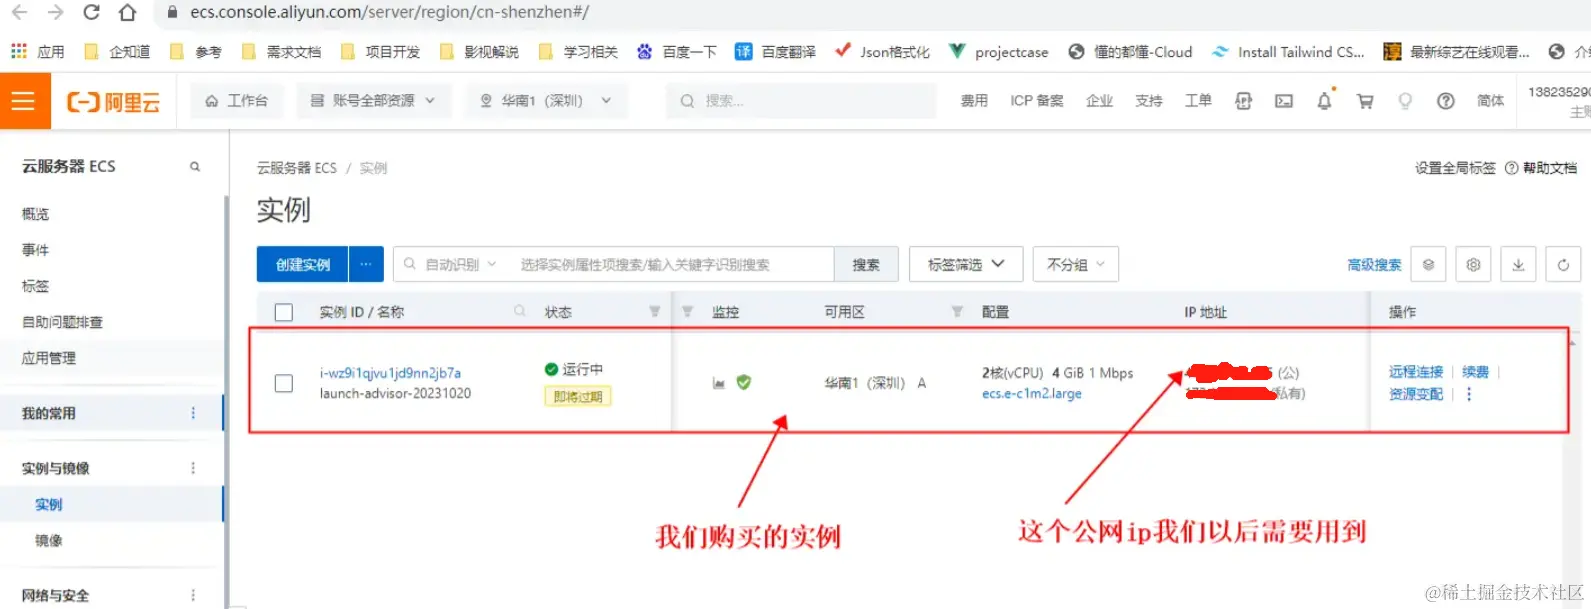The width and height of the screenshot is (1591, 609).
Task: Open 高级搜索 advanced search
Action: [x=1375, y=265]
